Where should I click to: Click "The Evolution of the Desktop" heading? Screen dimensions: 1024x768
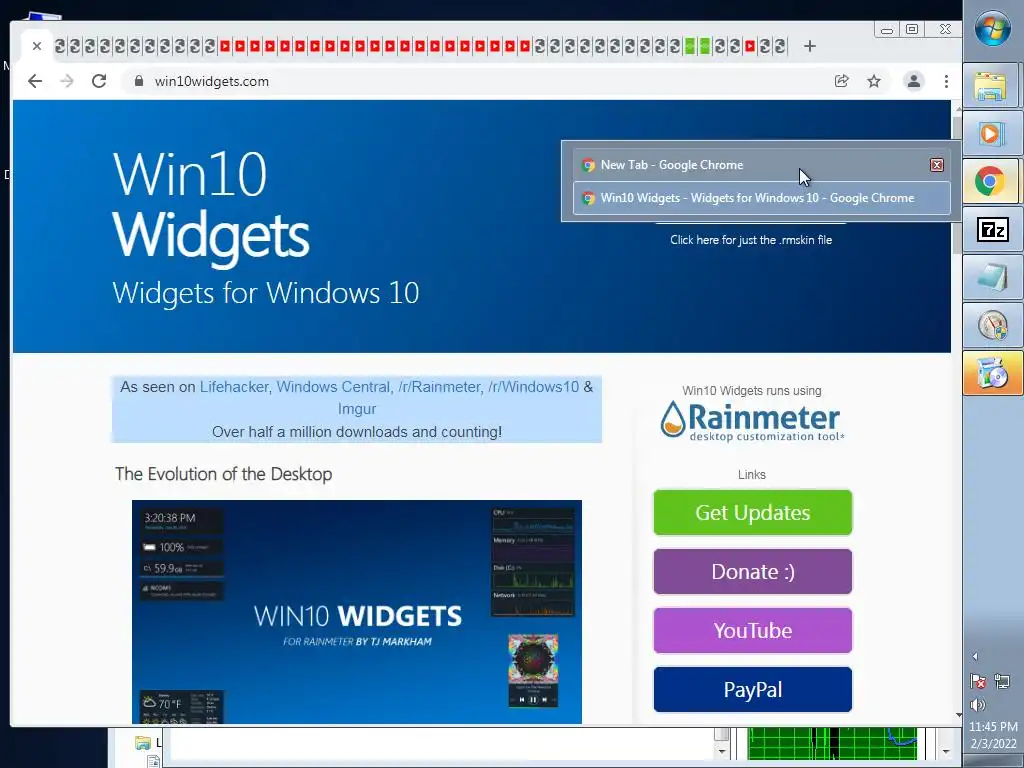click(223, 474)
